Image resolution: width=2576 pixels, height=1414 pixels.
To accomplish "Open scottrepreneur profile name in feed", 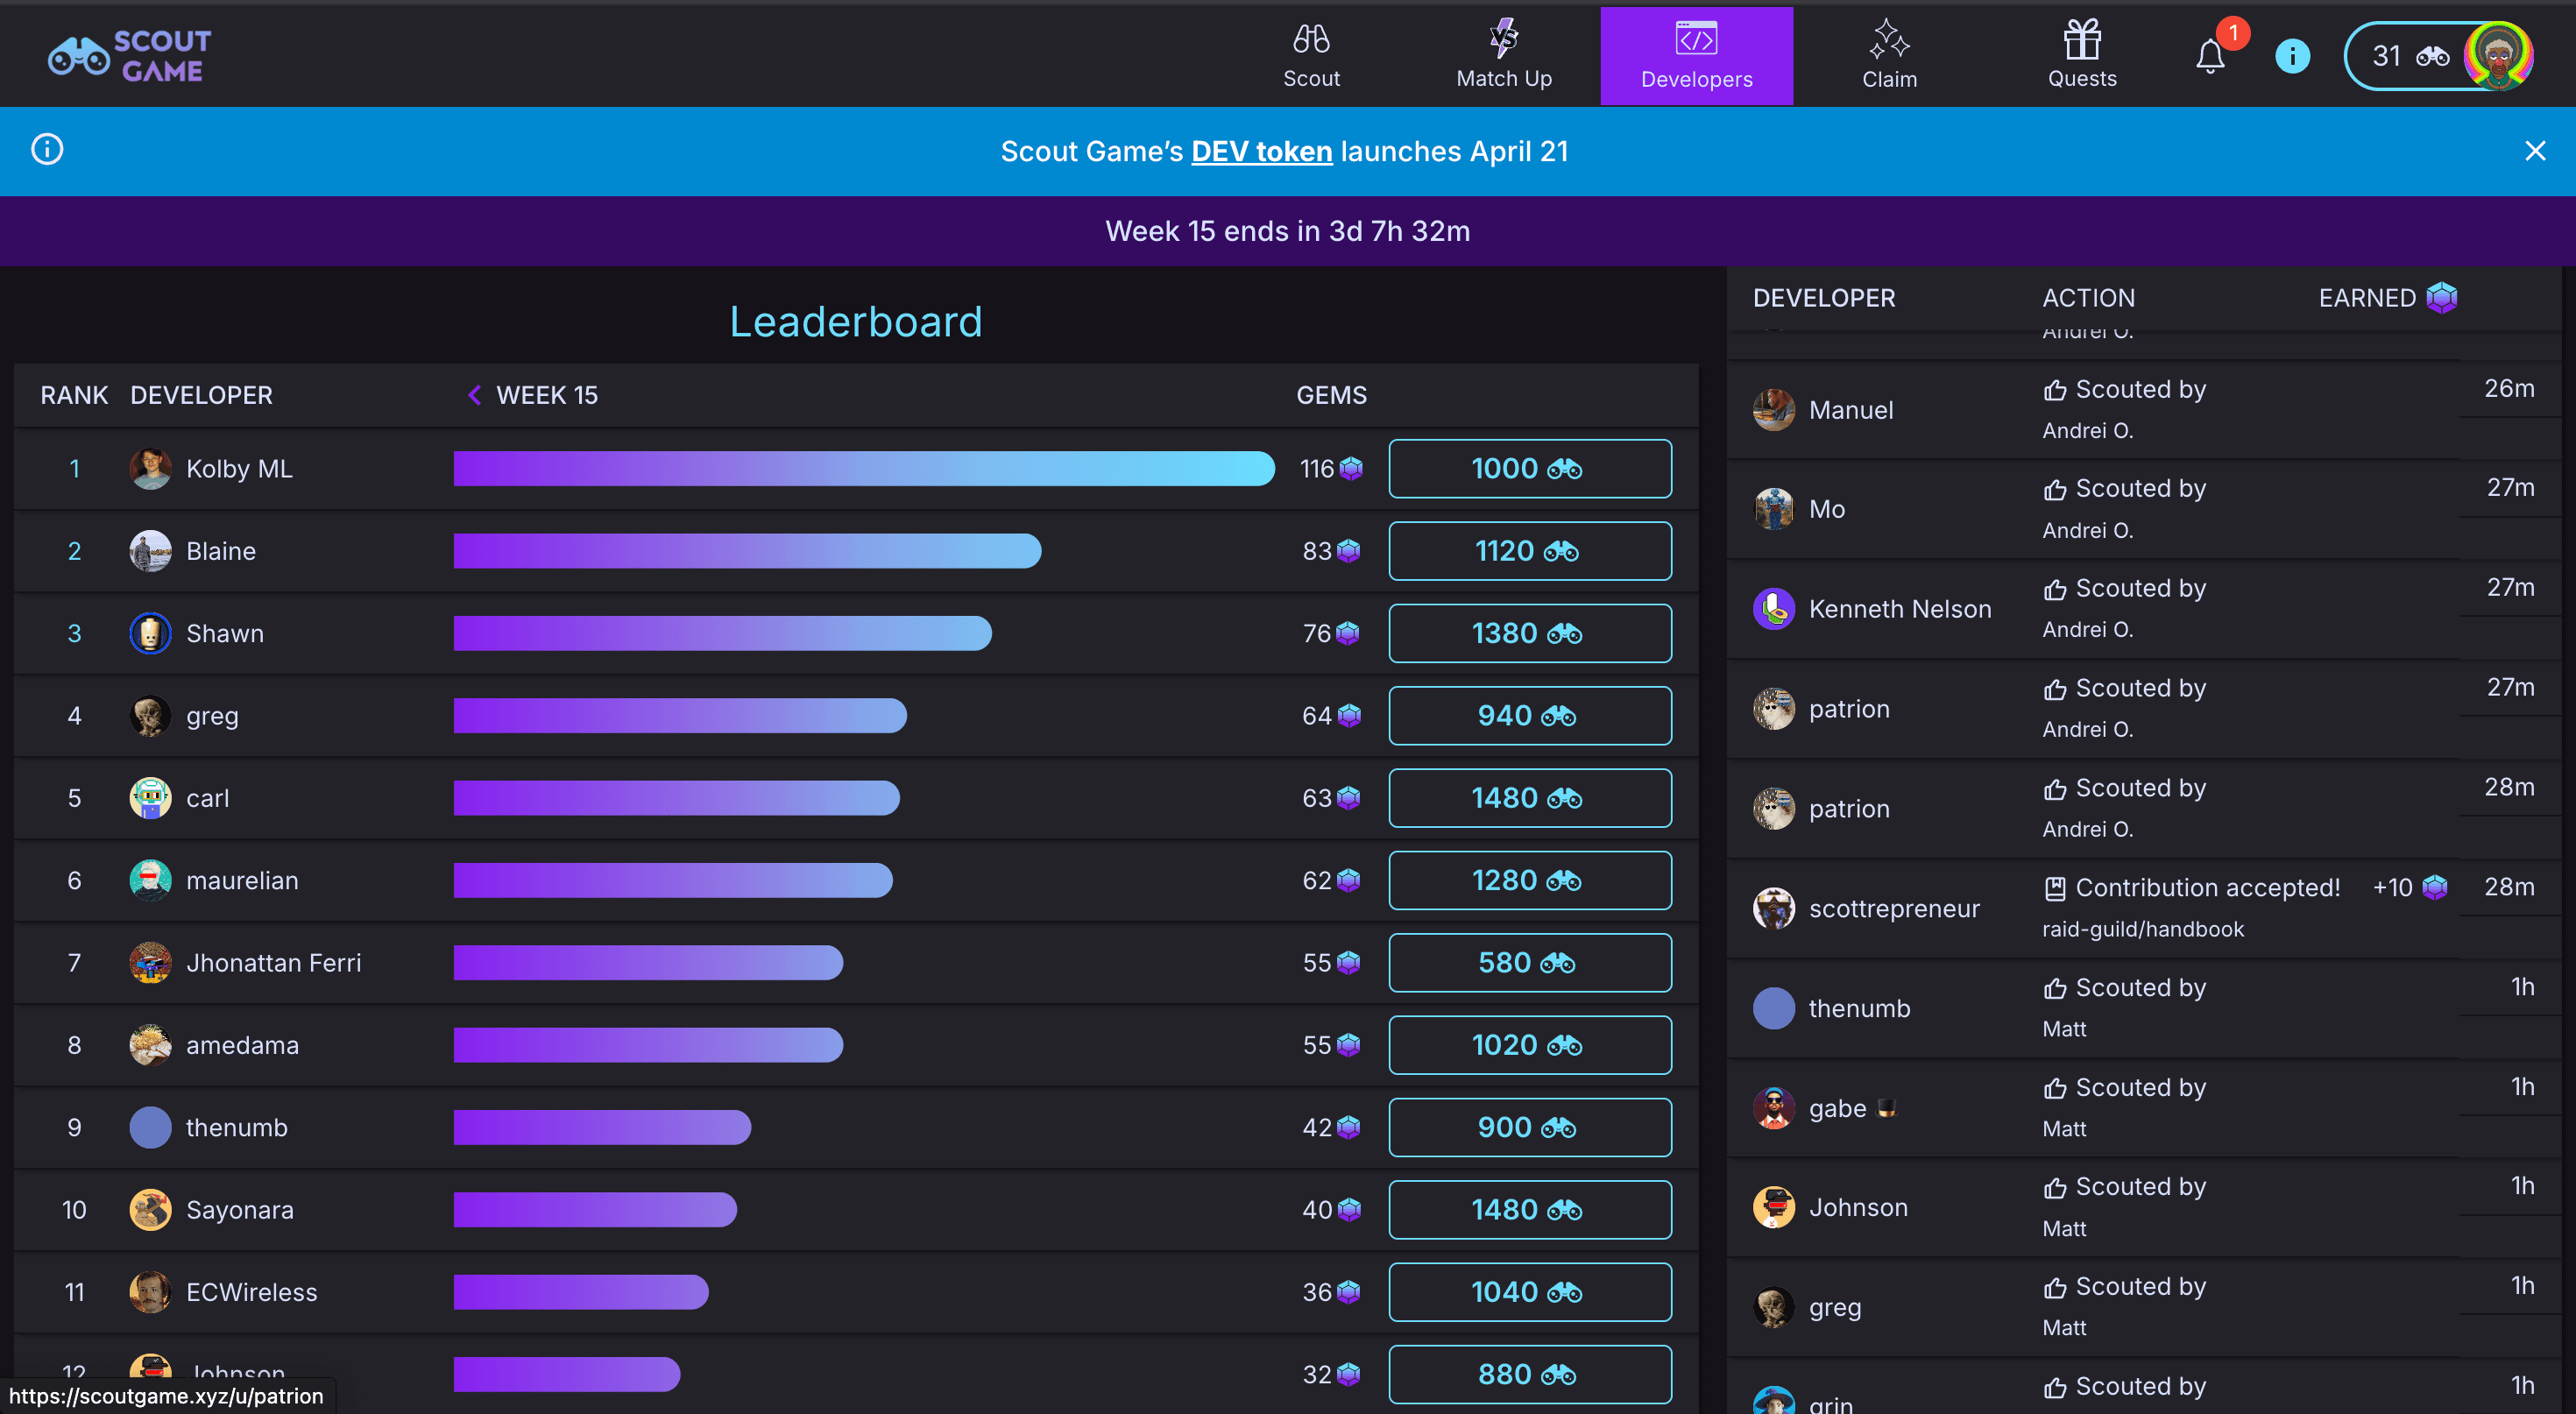I will (x=1893, y=908).
